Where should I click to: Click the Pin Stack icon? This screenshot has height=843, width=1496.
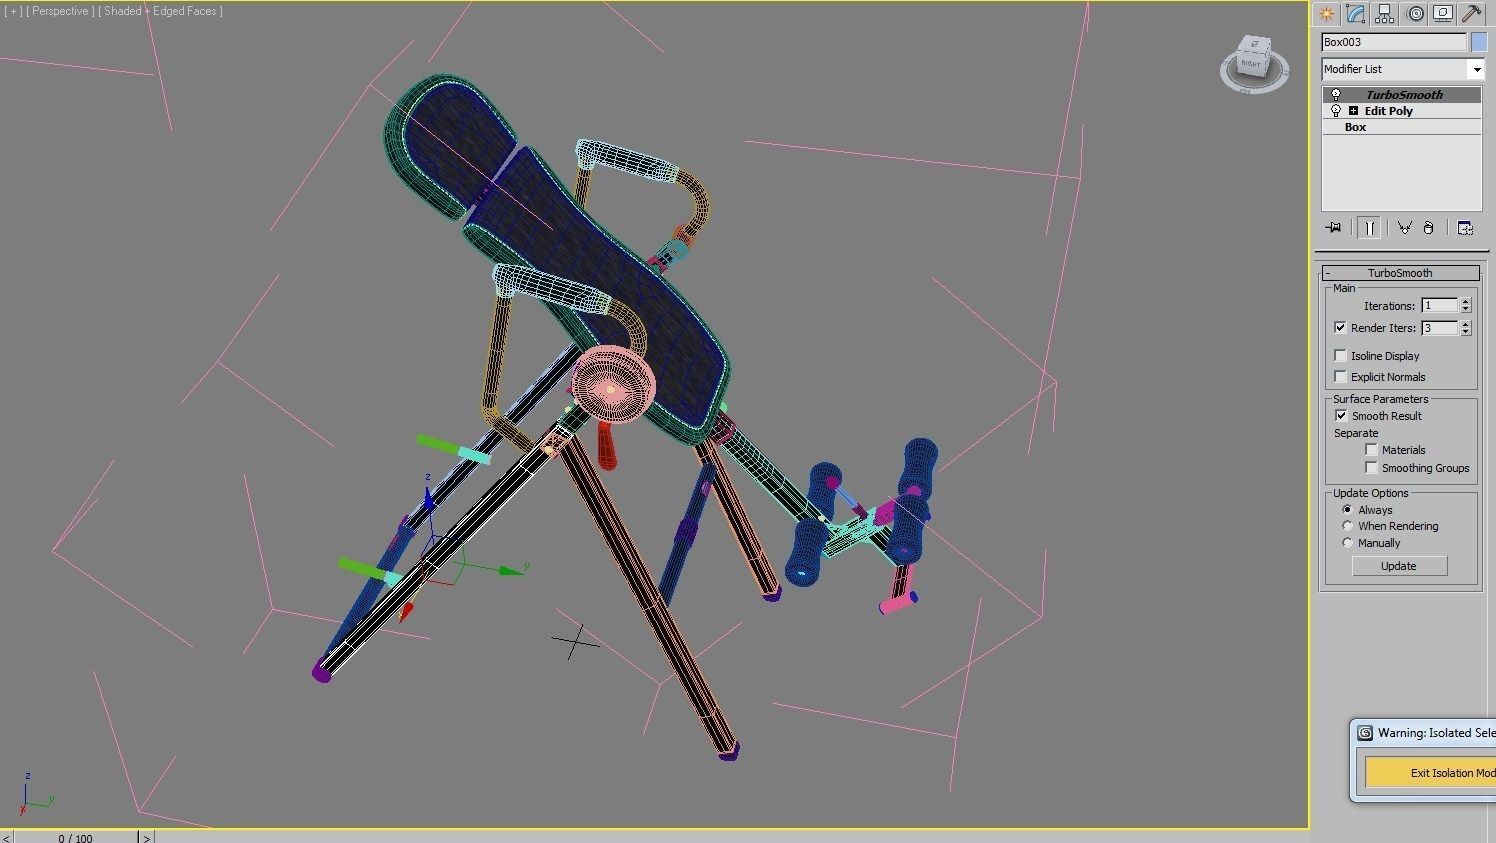1333,228
